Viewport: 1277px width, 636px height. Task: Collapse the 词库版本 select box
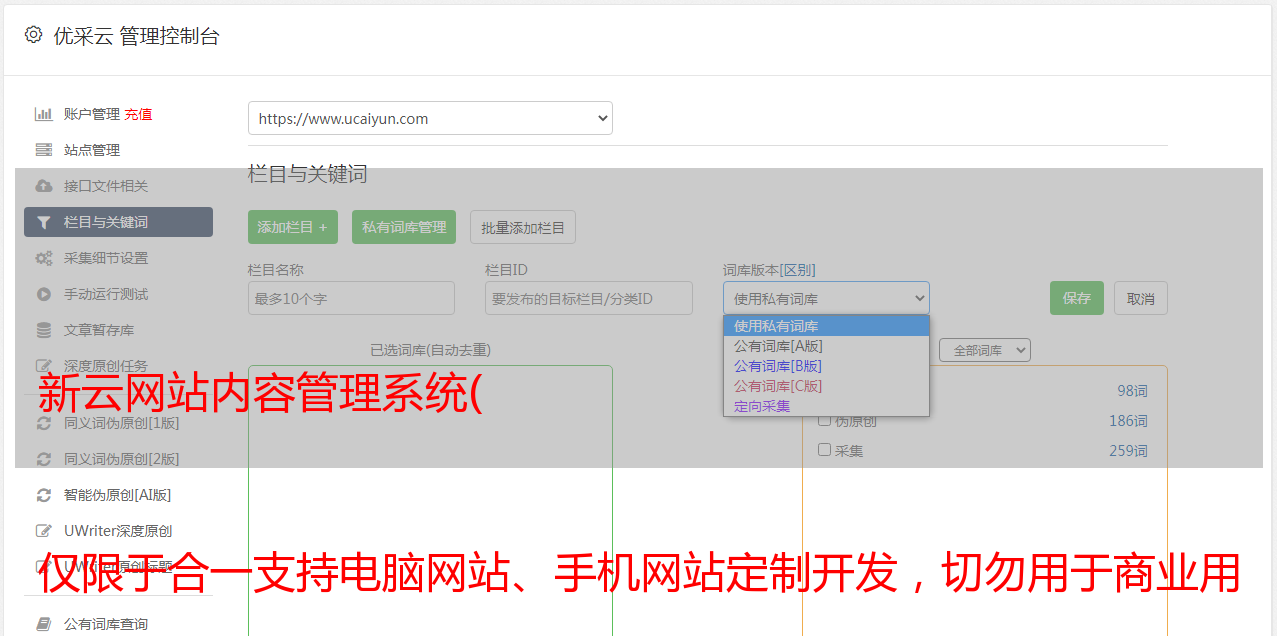tap(826, 298)
